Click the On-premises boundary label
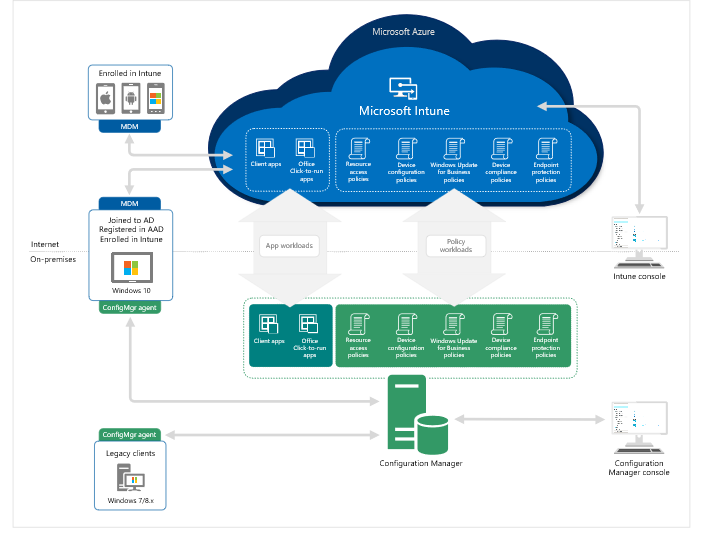The width and height of the screenshot is (709, 548). (53, 260)
